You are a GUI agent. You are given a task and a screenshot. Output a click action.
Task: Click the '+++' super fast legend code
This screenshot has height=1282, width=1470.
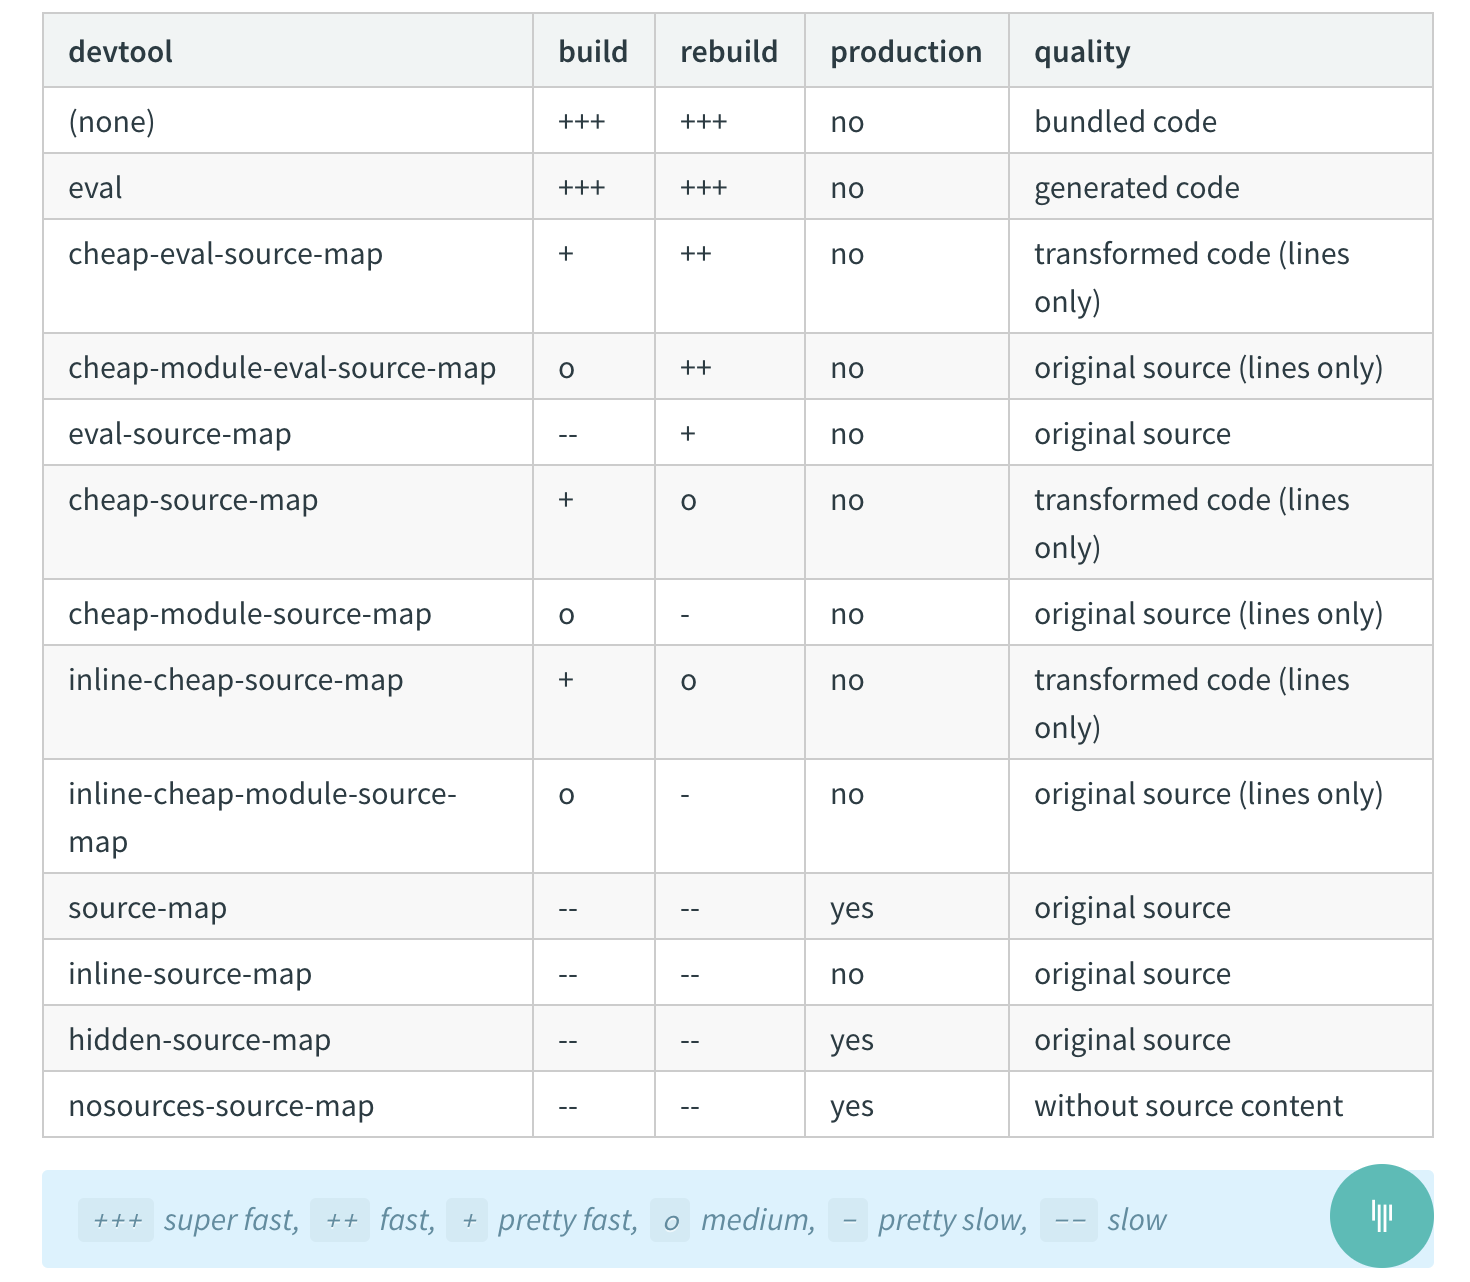tap(116, 1220)
